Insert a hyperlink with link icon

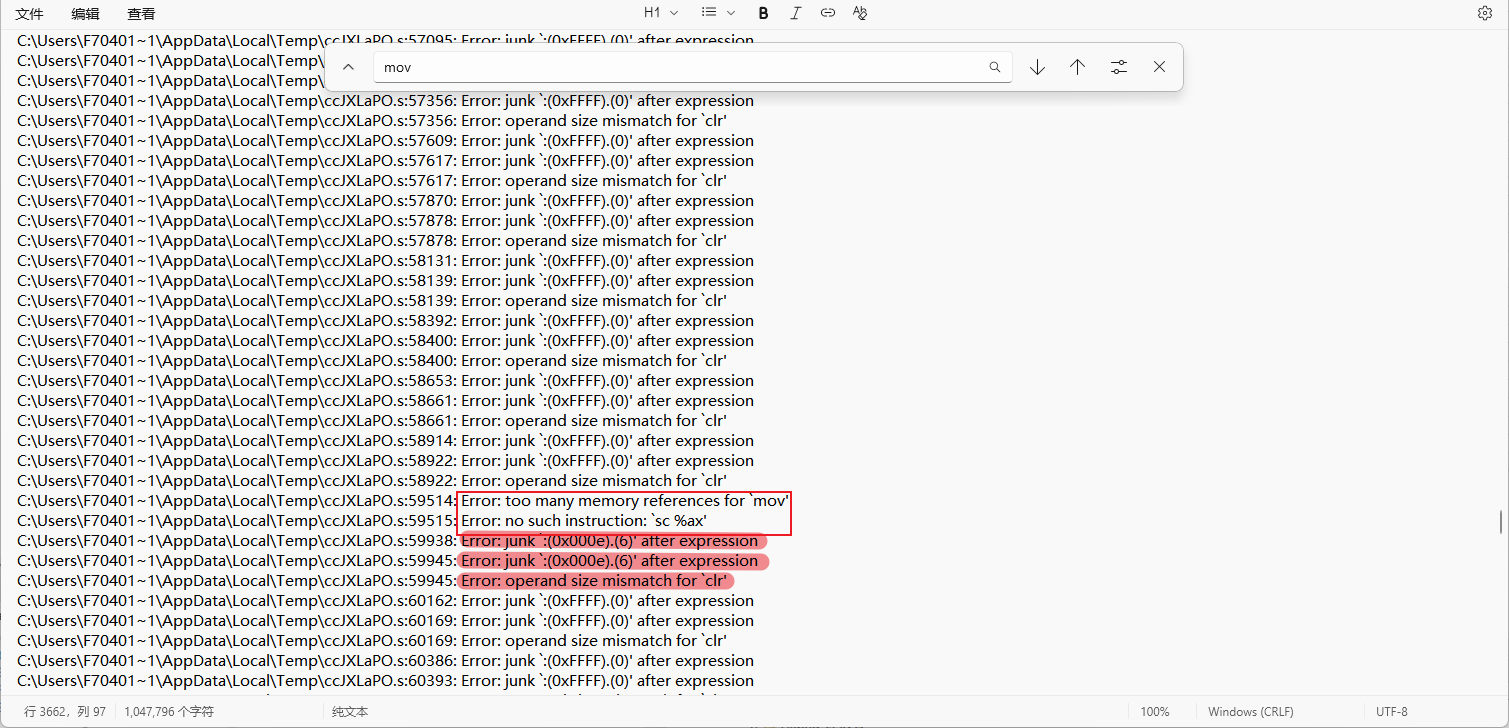click(827, 13)
